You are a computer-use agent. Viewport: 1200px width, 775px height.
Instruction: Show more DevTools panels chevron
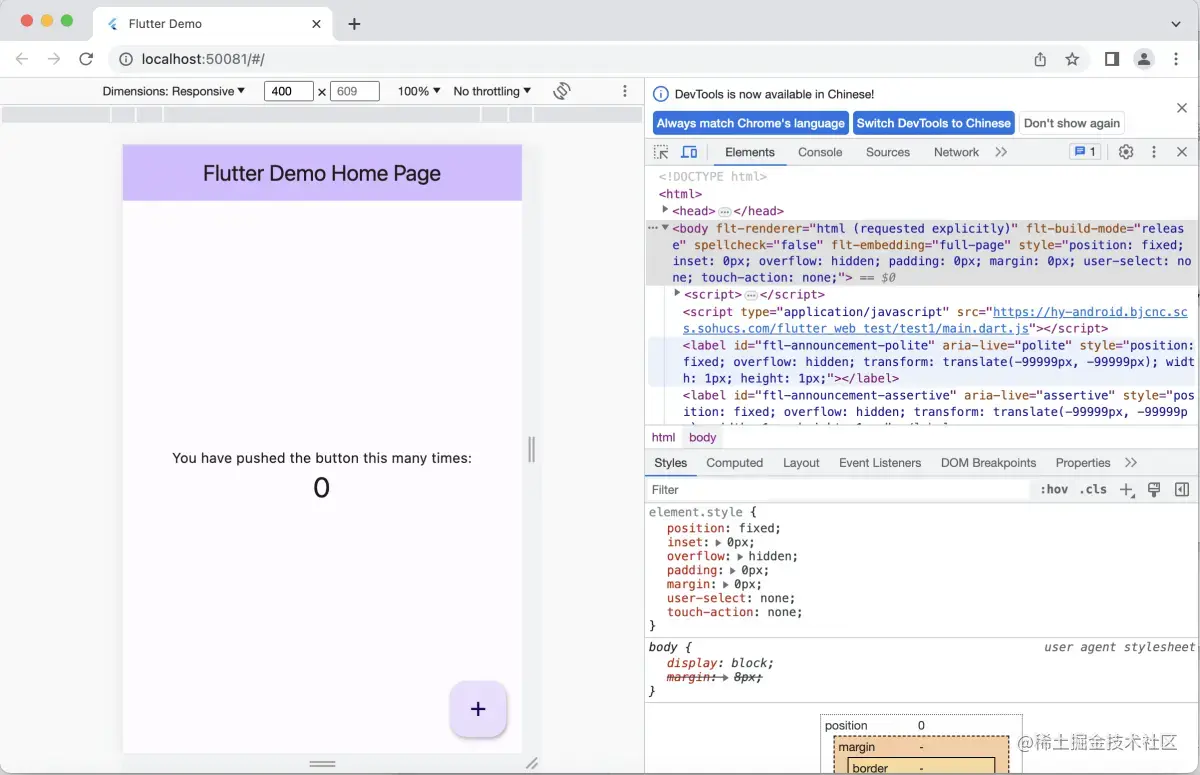click(x=1001, y=152)
